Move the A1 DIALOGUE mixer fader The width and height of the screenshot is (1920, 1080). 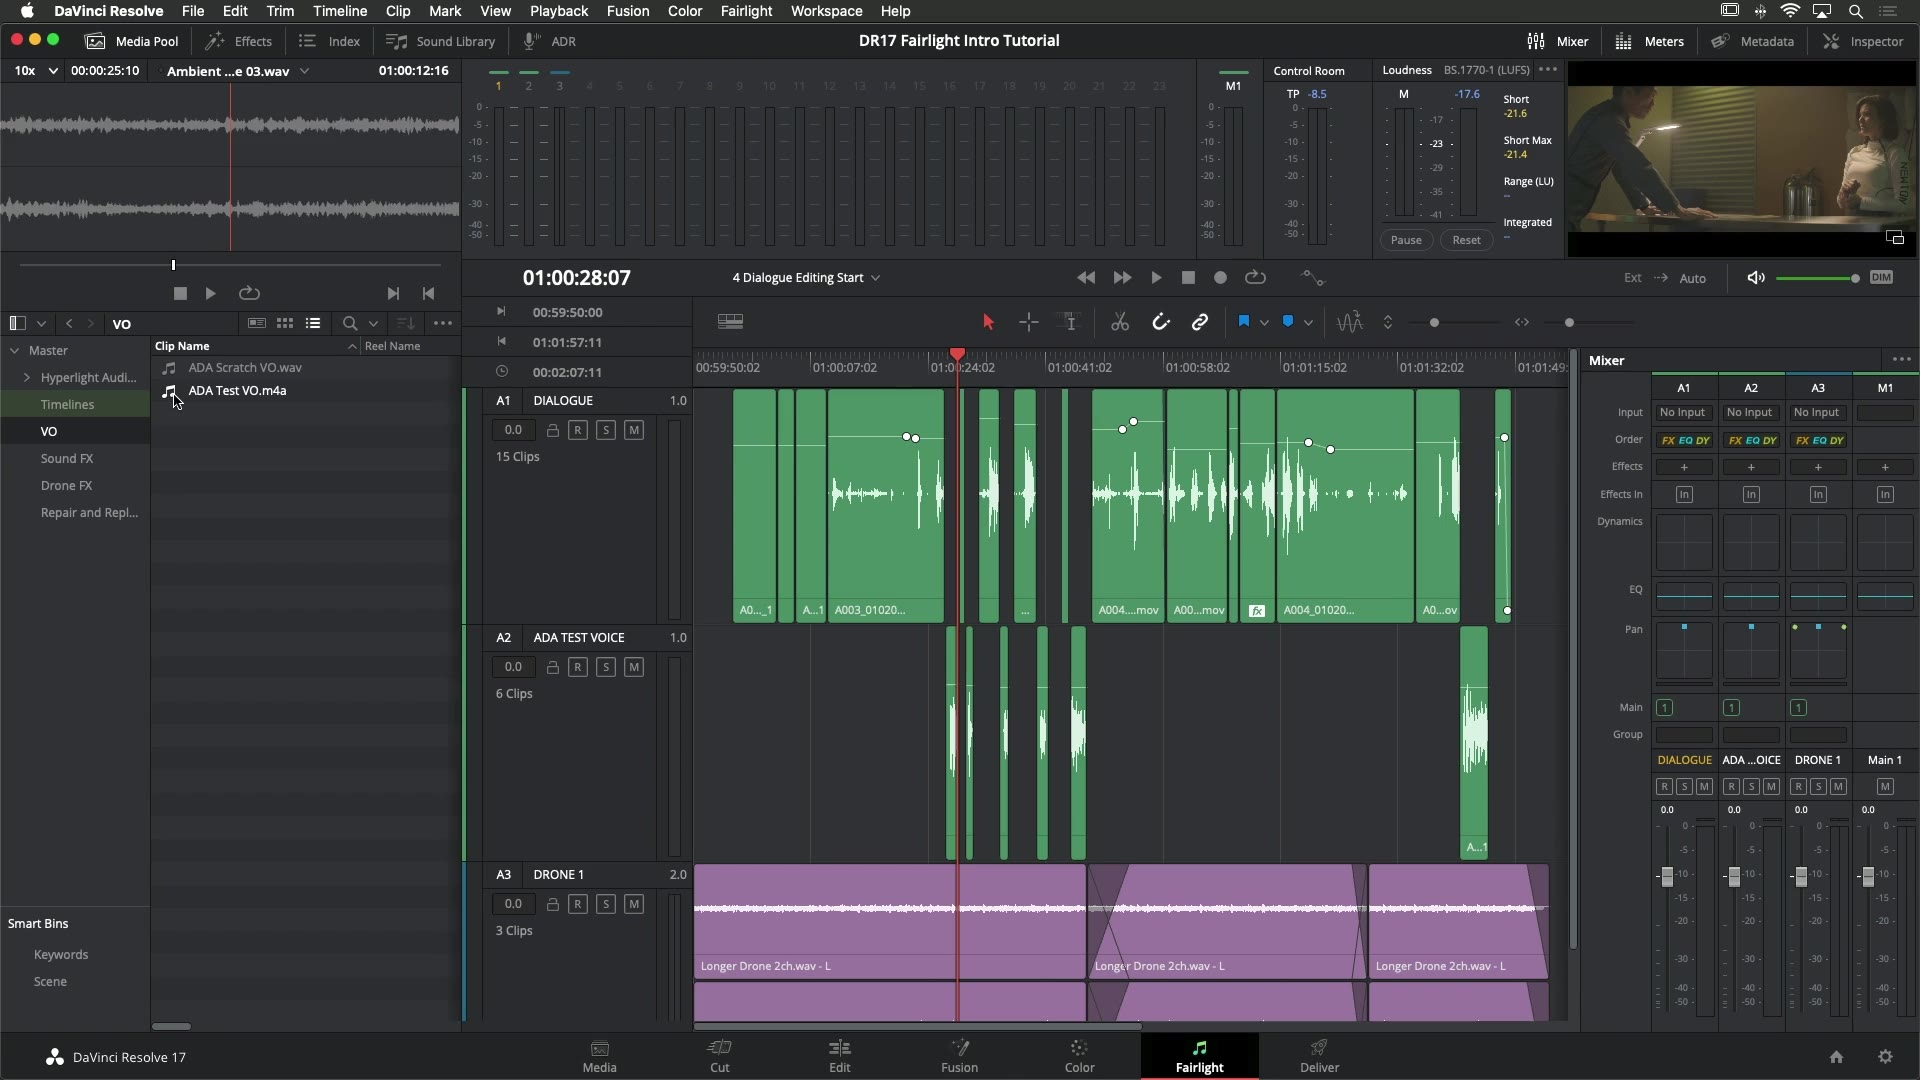pyautogui.click(x=1666, y=876)
